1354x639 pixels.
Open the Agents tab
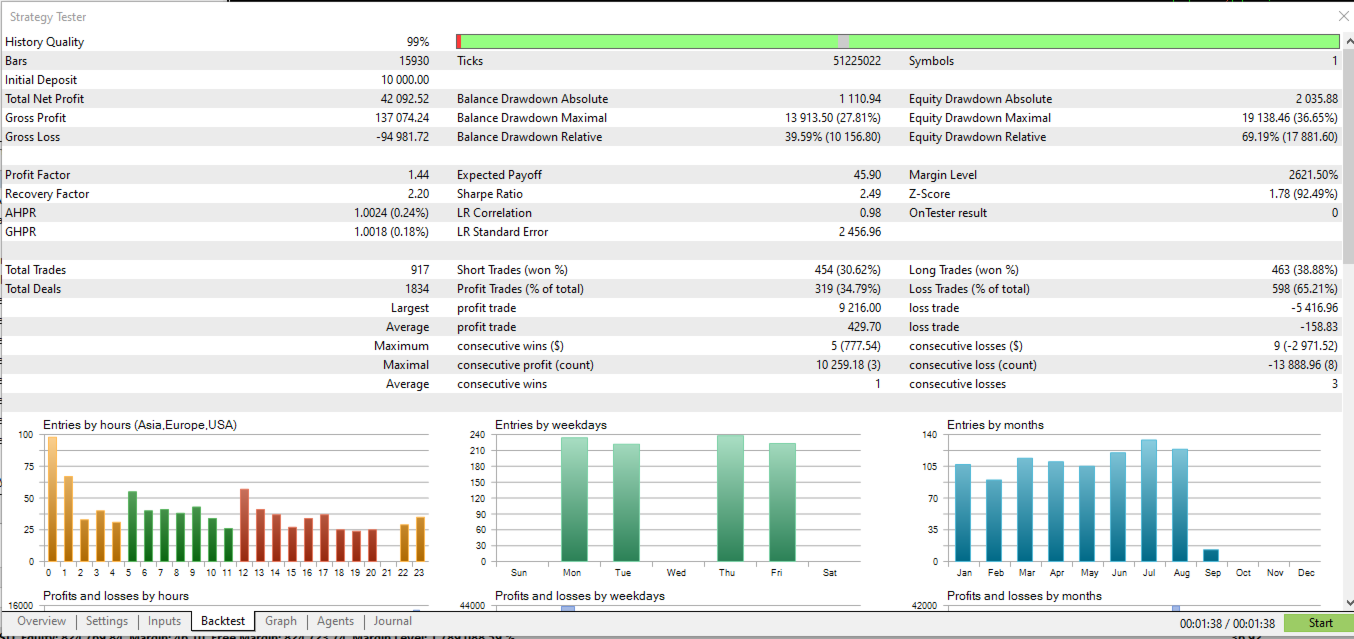(335, 622)
